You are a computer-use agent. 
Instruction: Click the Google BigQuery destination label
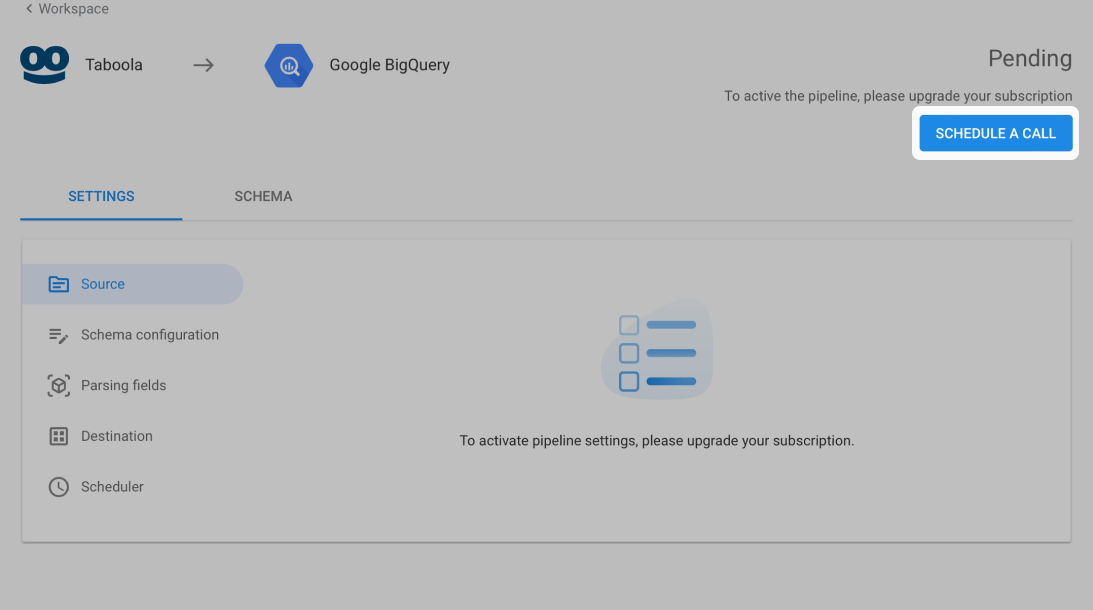point(390,65)
